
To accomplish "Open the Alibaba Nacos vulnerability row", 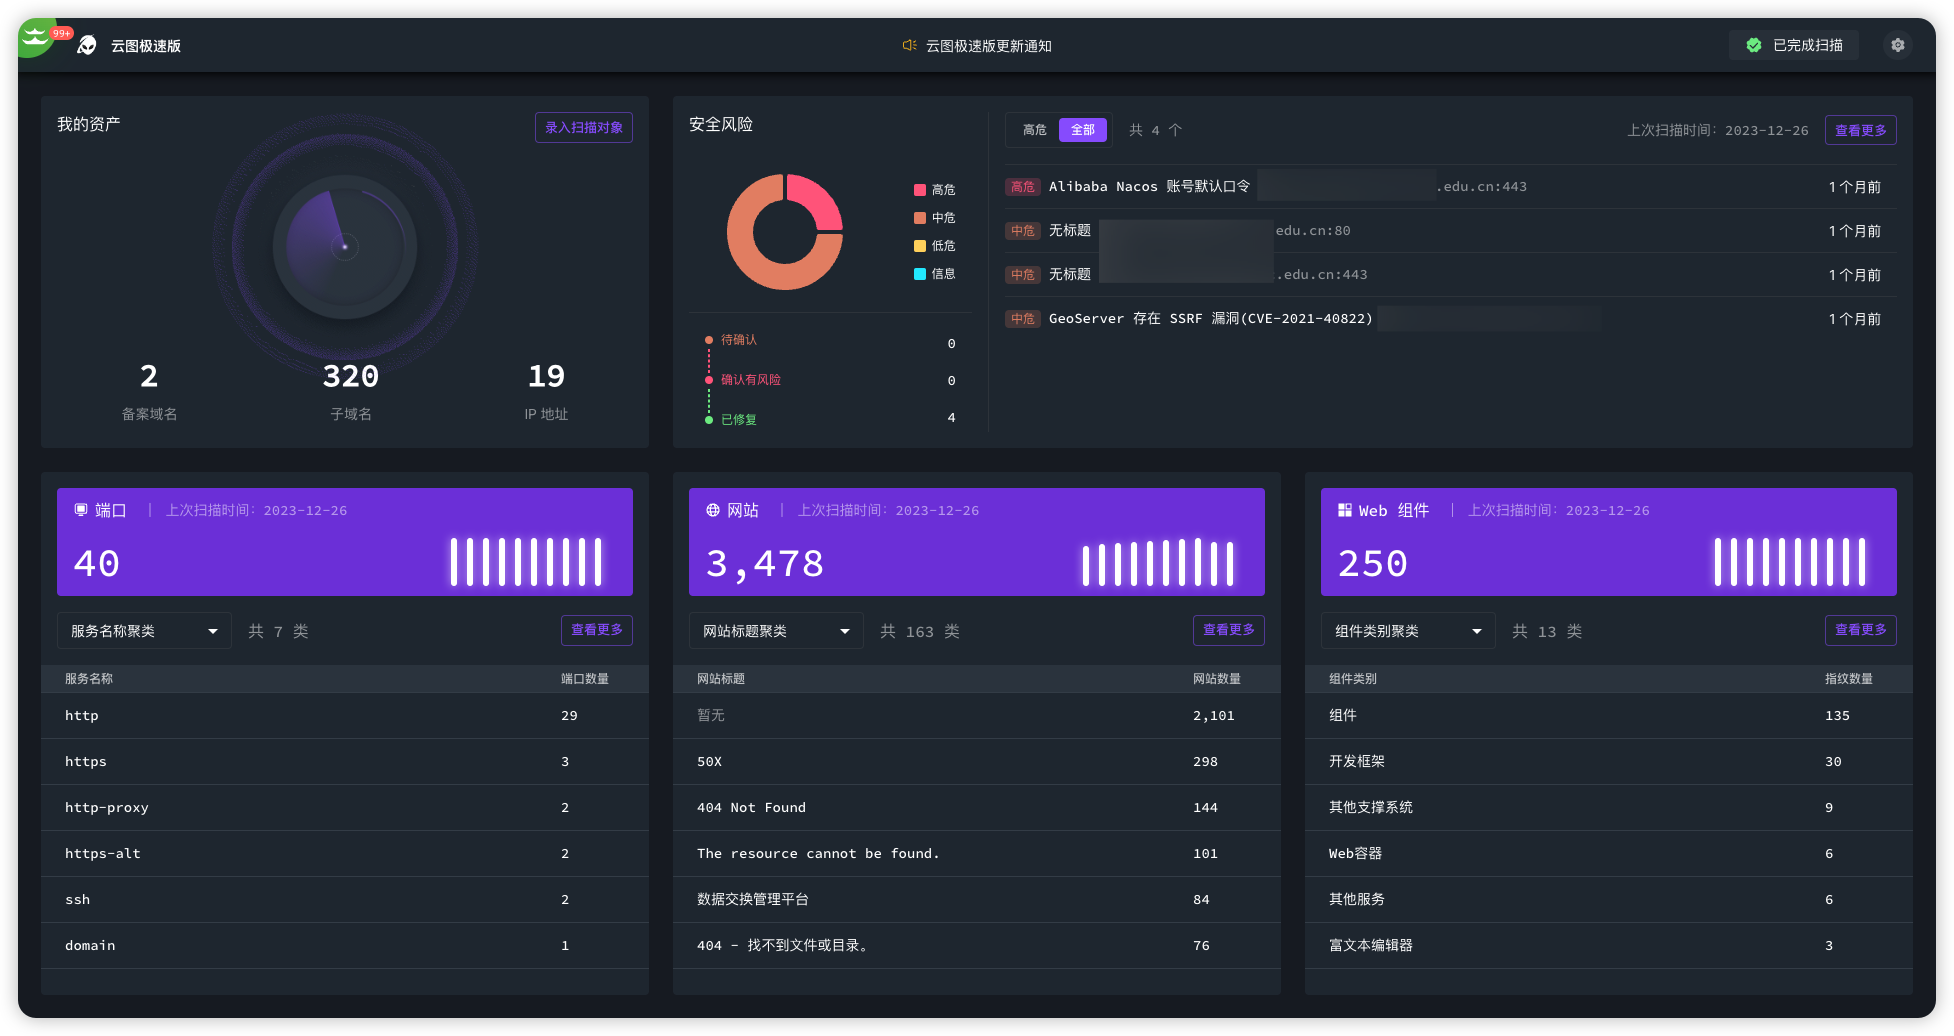I will click(x=1149, y=187).
